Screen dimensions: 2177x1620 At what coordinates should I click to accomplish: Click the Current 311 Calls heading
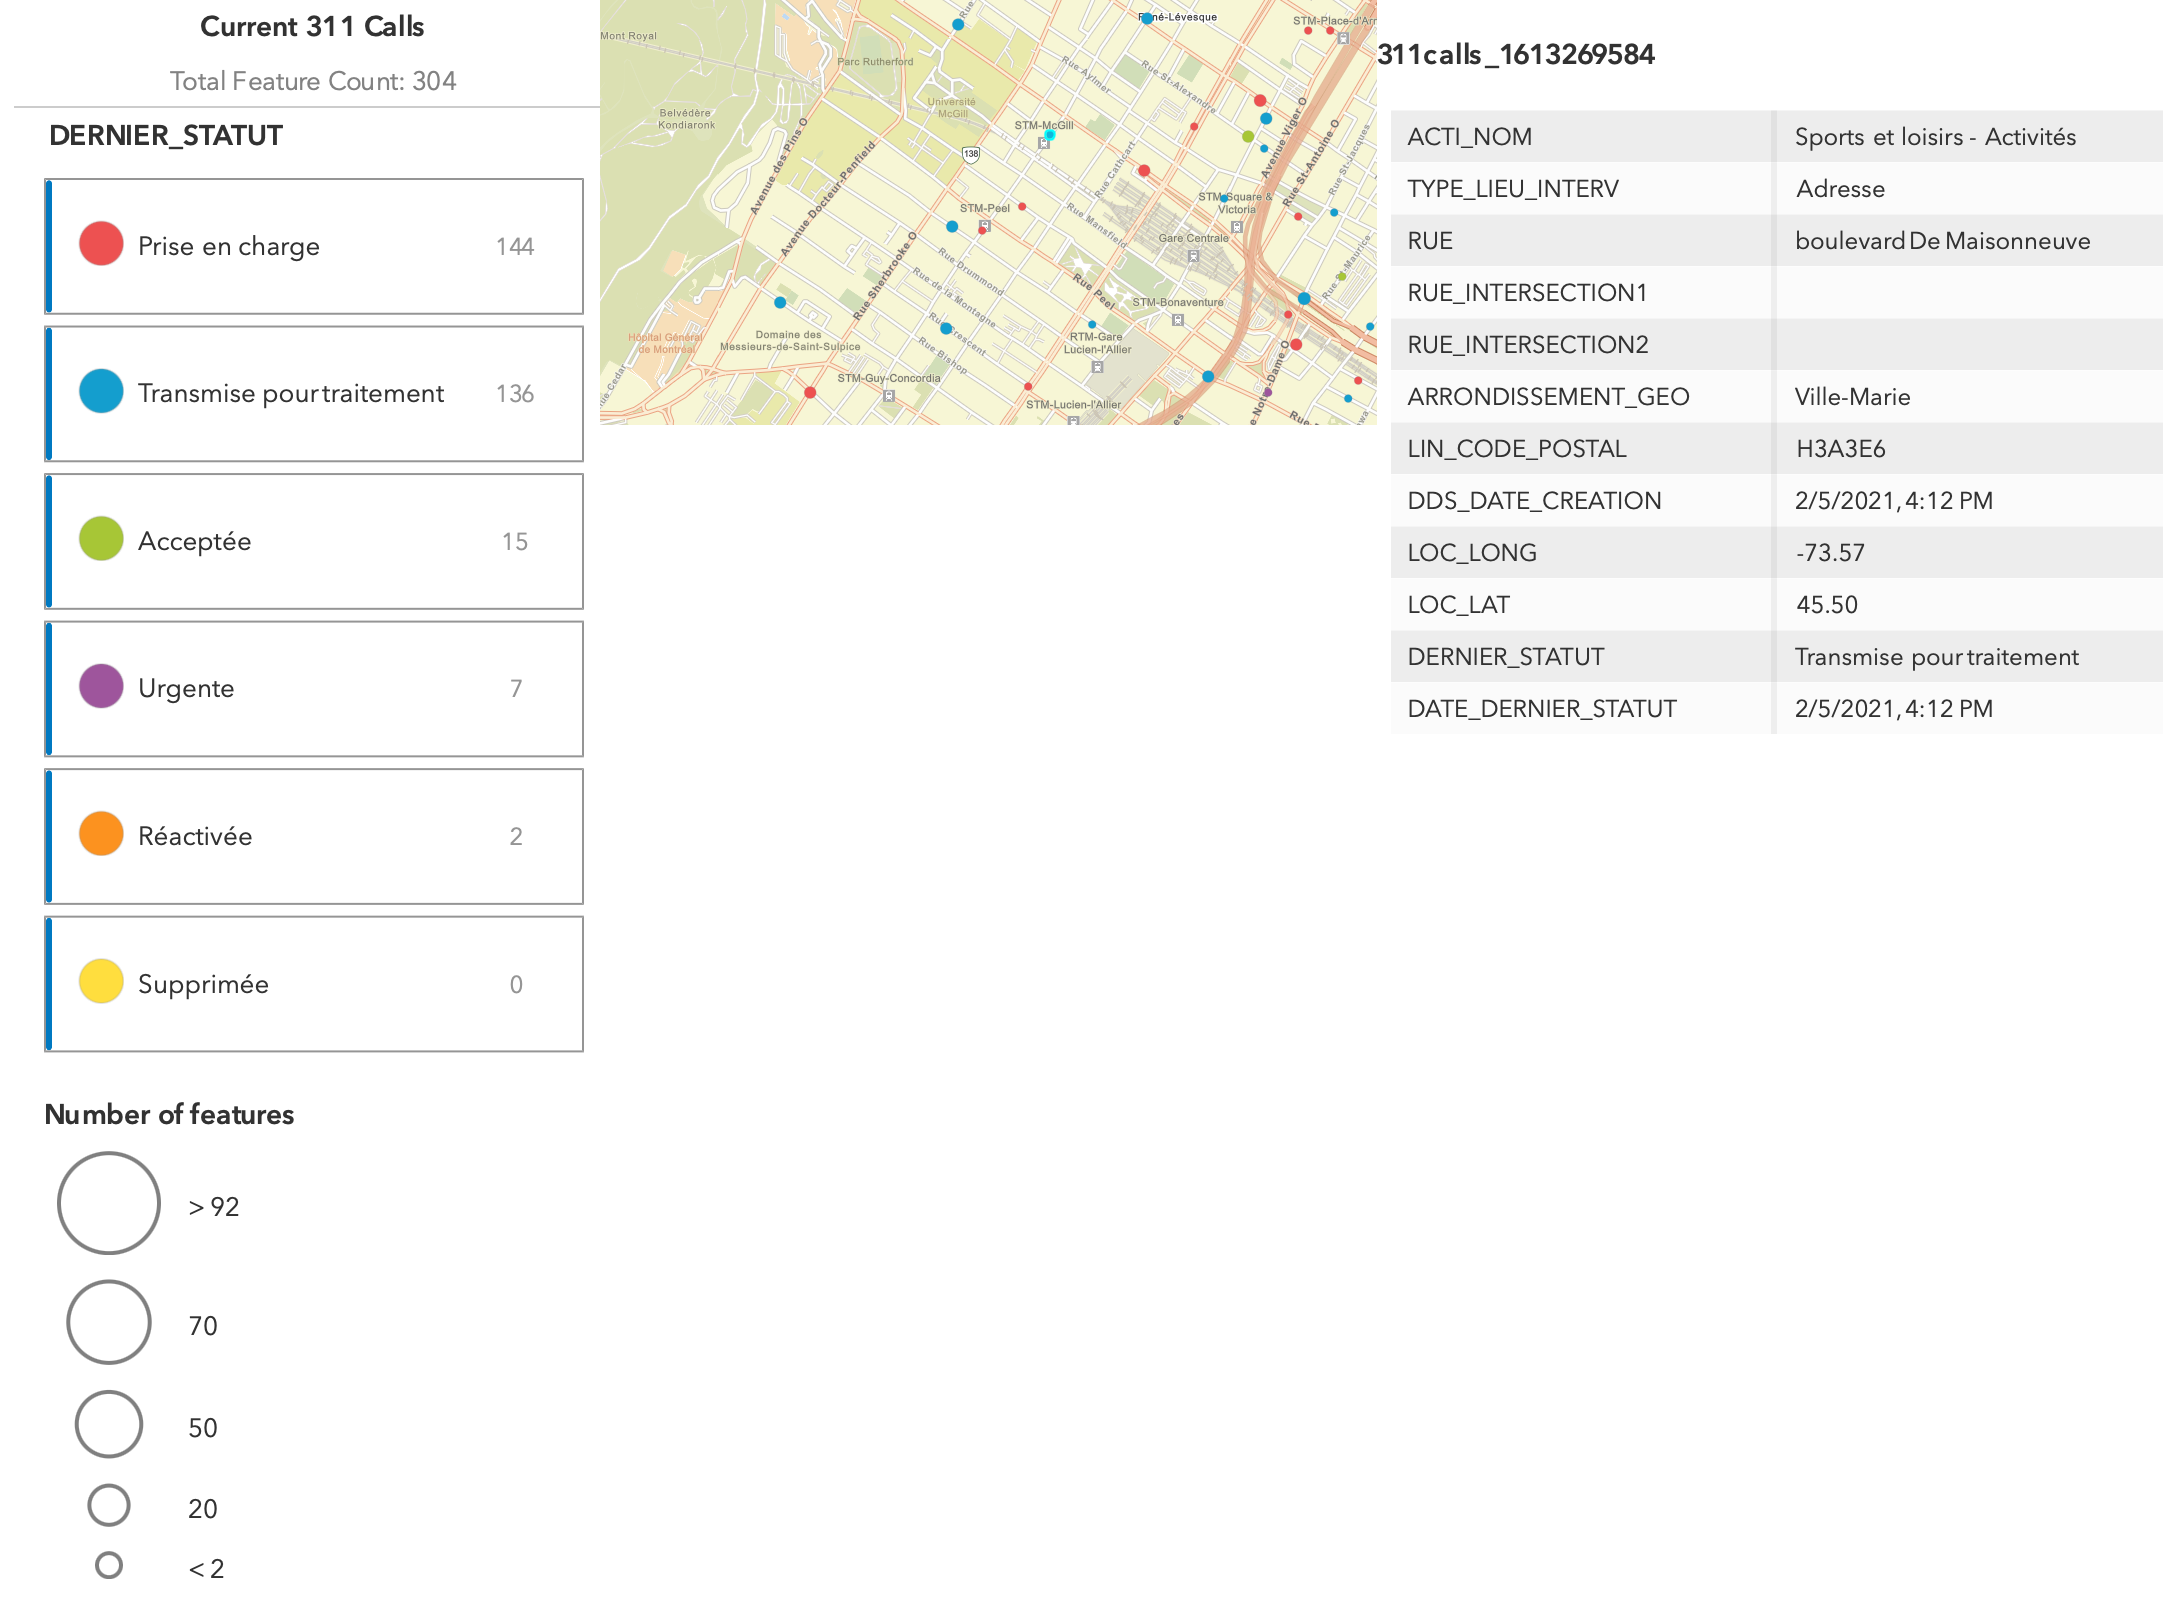tap(312, 27)
